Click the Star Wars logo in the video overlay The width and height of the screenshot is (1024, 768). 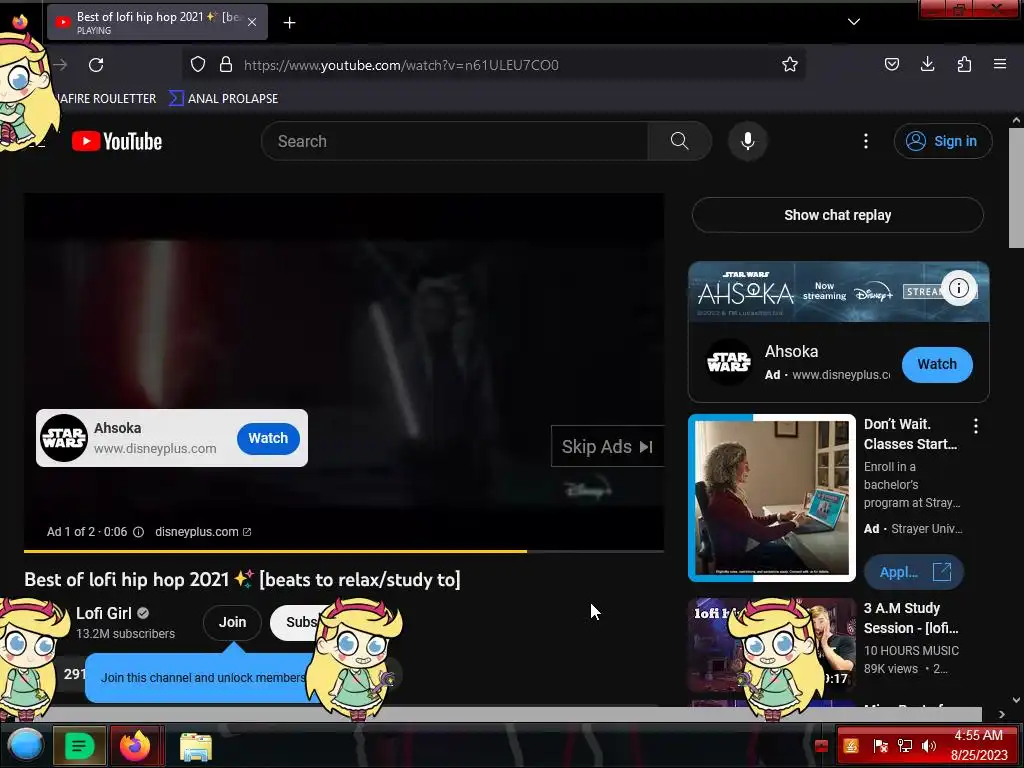coord(64,438)
